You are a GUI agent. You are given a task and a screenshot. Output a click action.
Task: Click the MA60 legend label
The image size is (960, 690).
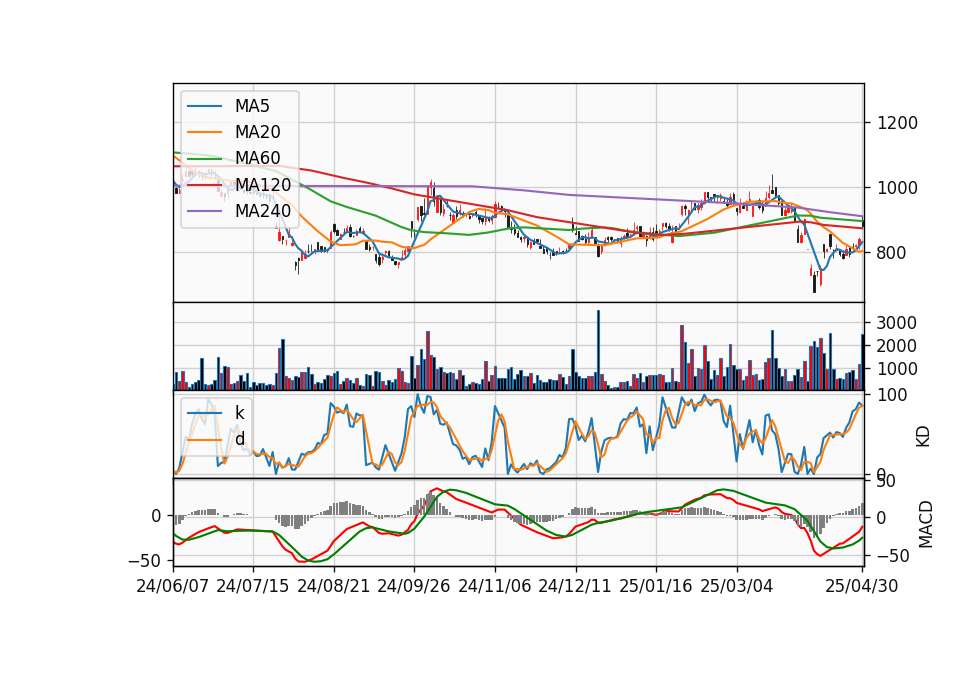point(257,158)
